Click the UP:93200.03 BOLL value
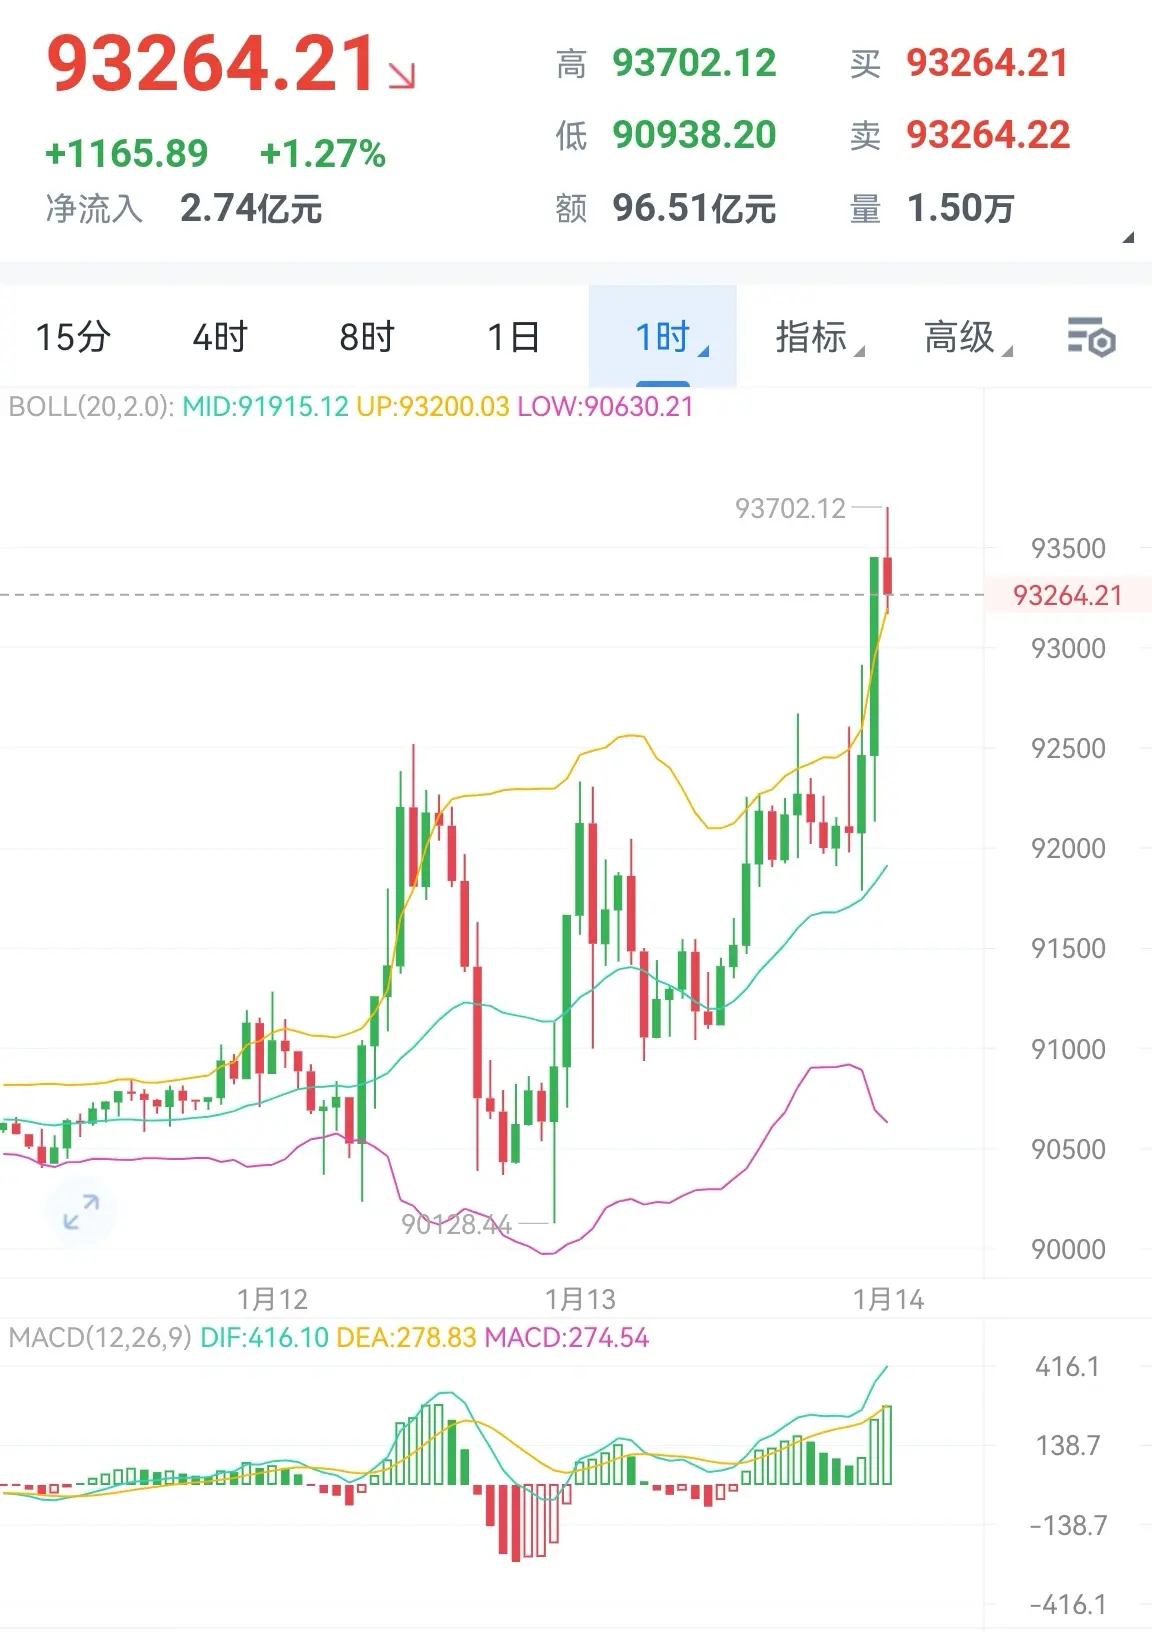 click(433, 407)
